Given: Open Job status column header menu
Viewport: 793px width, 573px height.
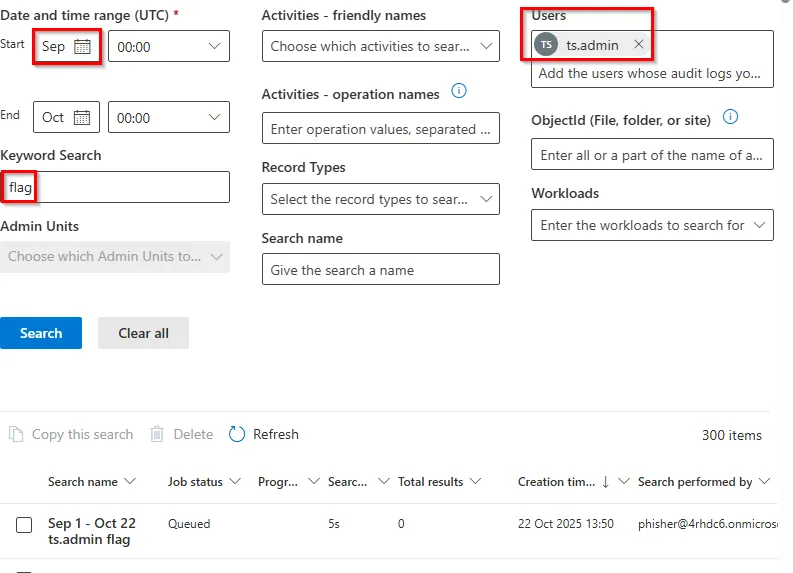Looking at the screenshot, I should point(235,482).
